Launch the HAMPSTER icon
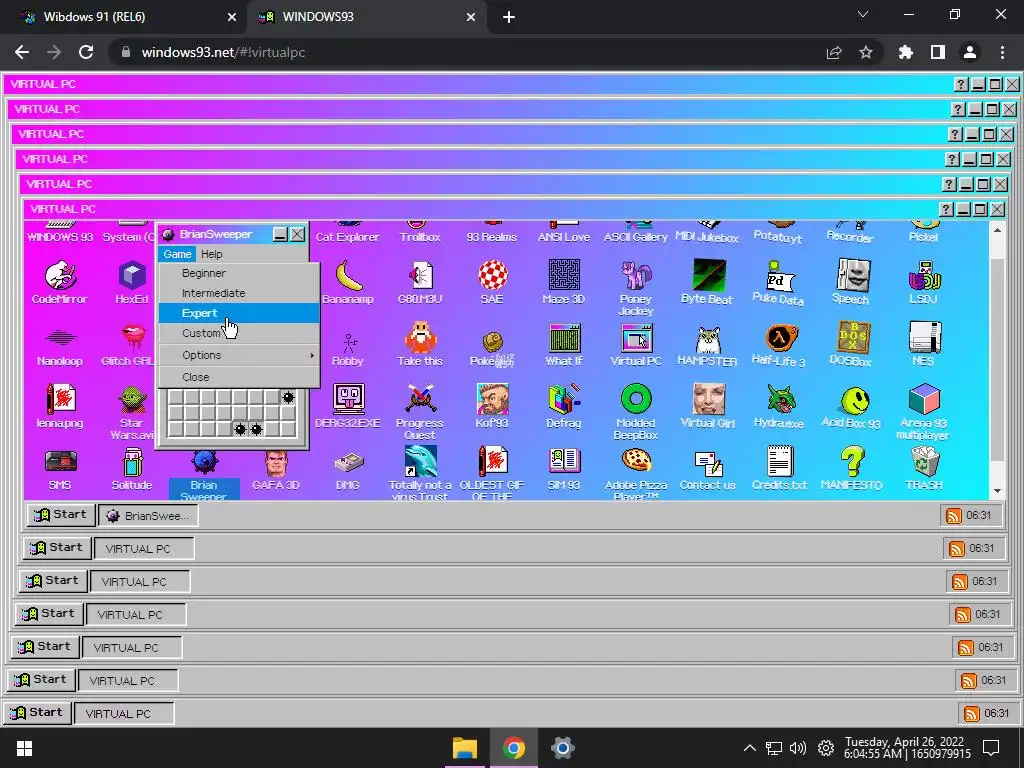This screenshot has height=768, width=1024. [707, 344]
